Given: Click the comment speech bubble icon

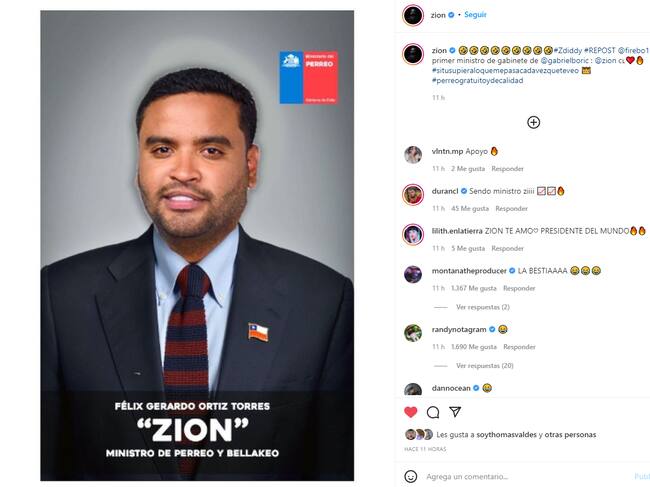Looking at the screenshot, I should tap(433, 412).
